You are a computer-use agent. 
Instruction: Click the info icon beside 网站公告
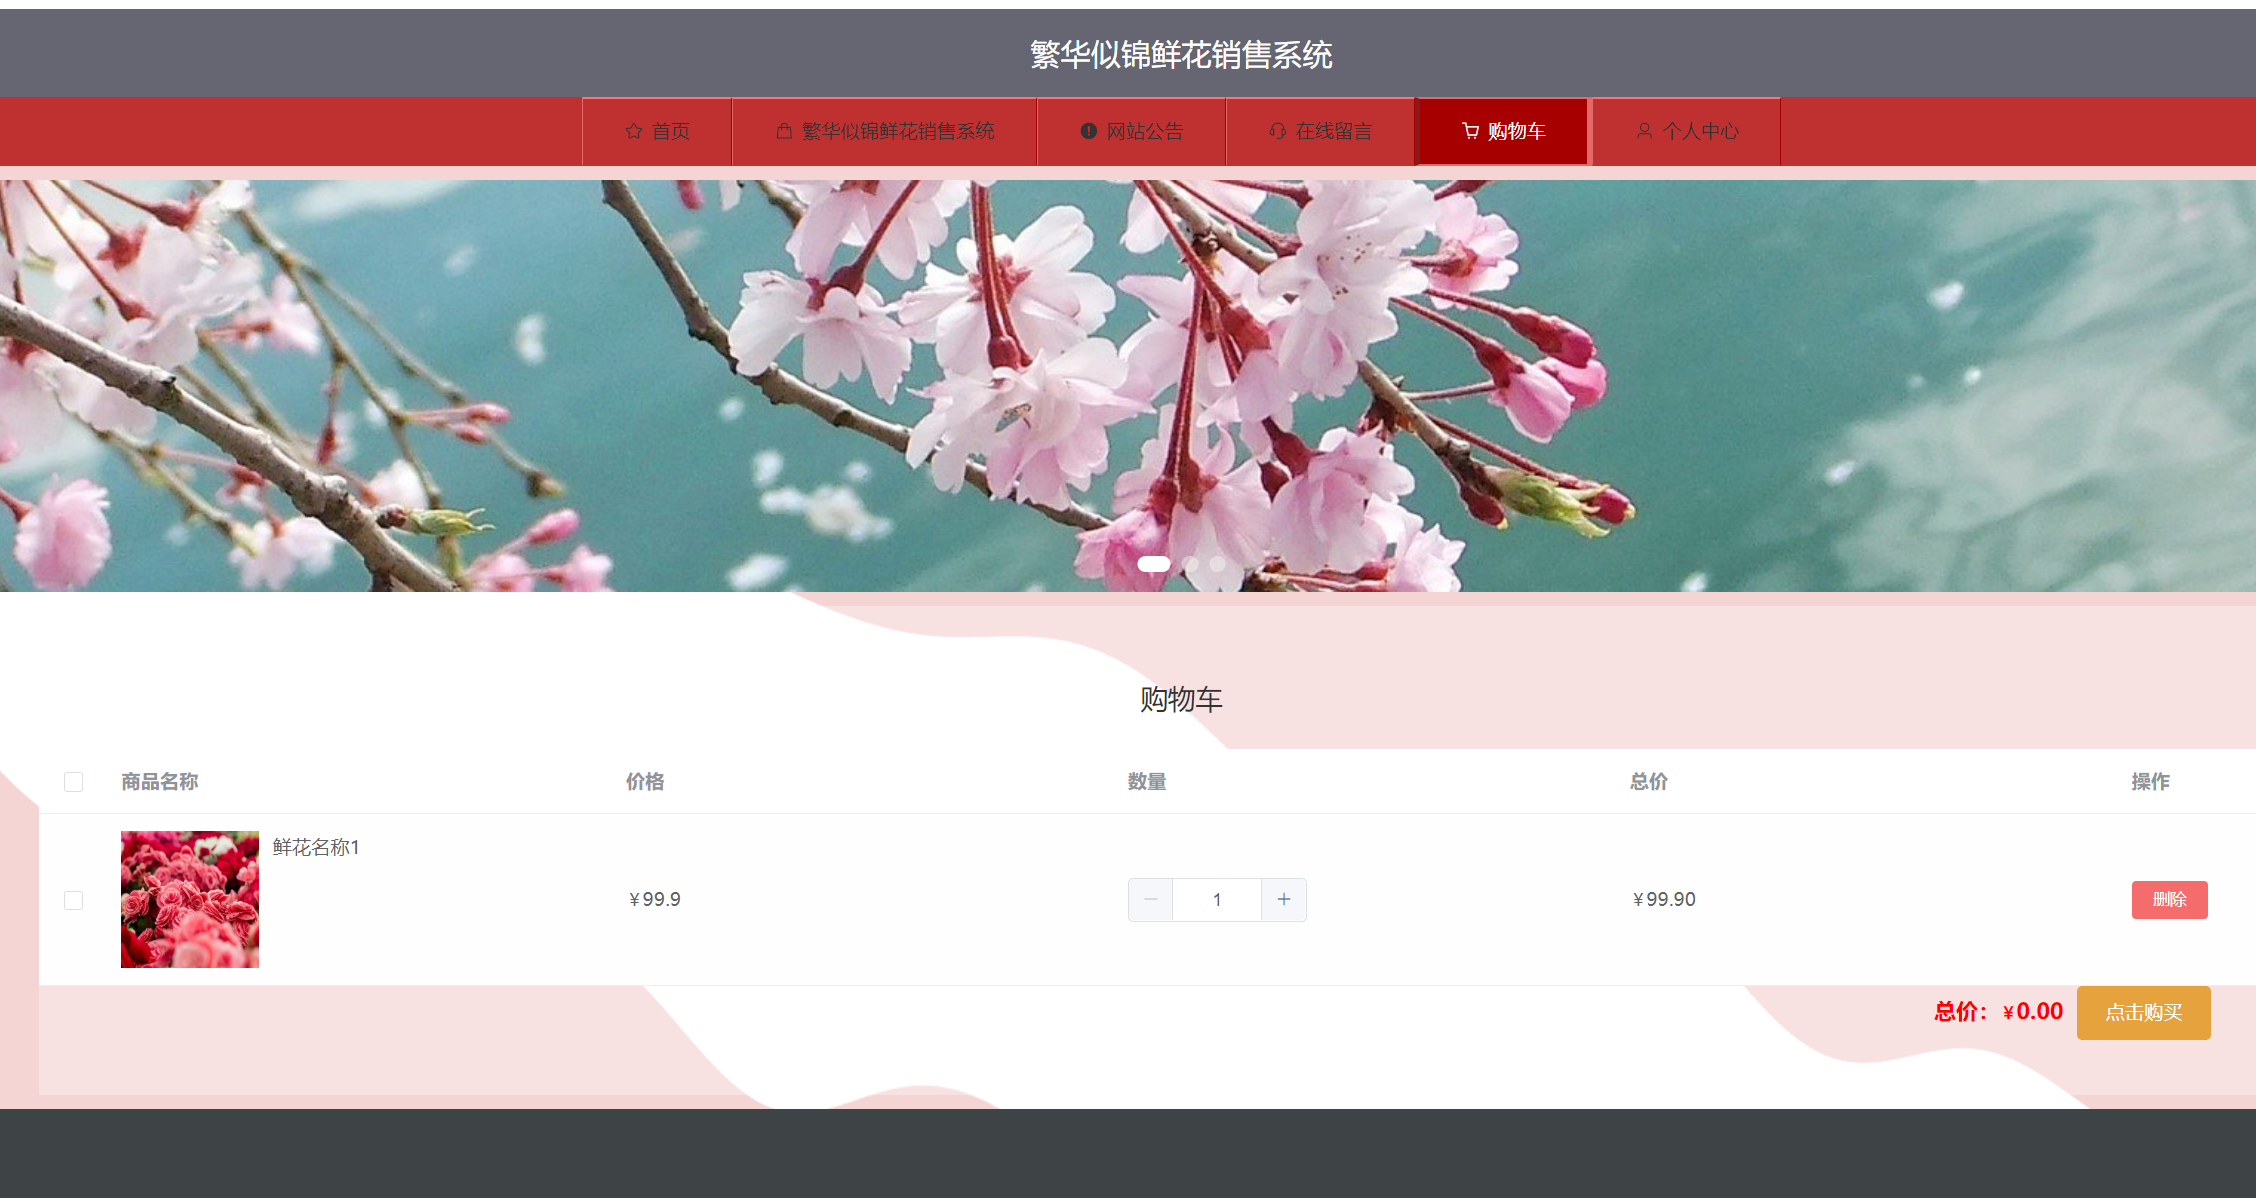tap(1088, 130)
